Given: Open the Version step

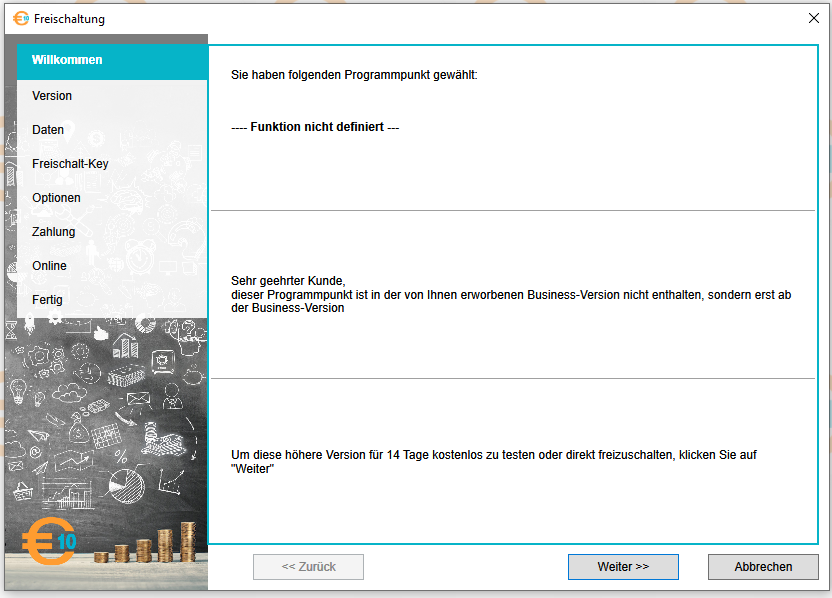Looking at the screenshot, I should (52, 96).
